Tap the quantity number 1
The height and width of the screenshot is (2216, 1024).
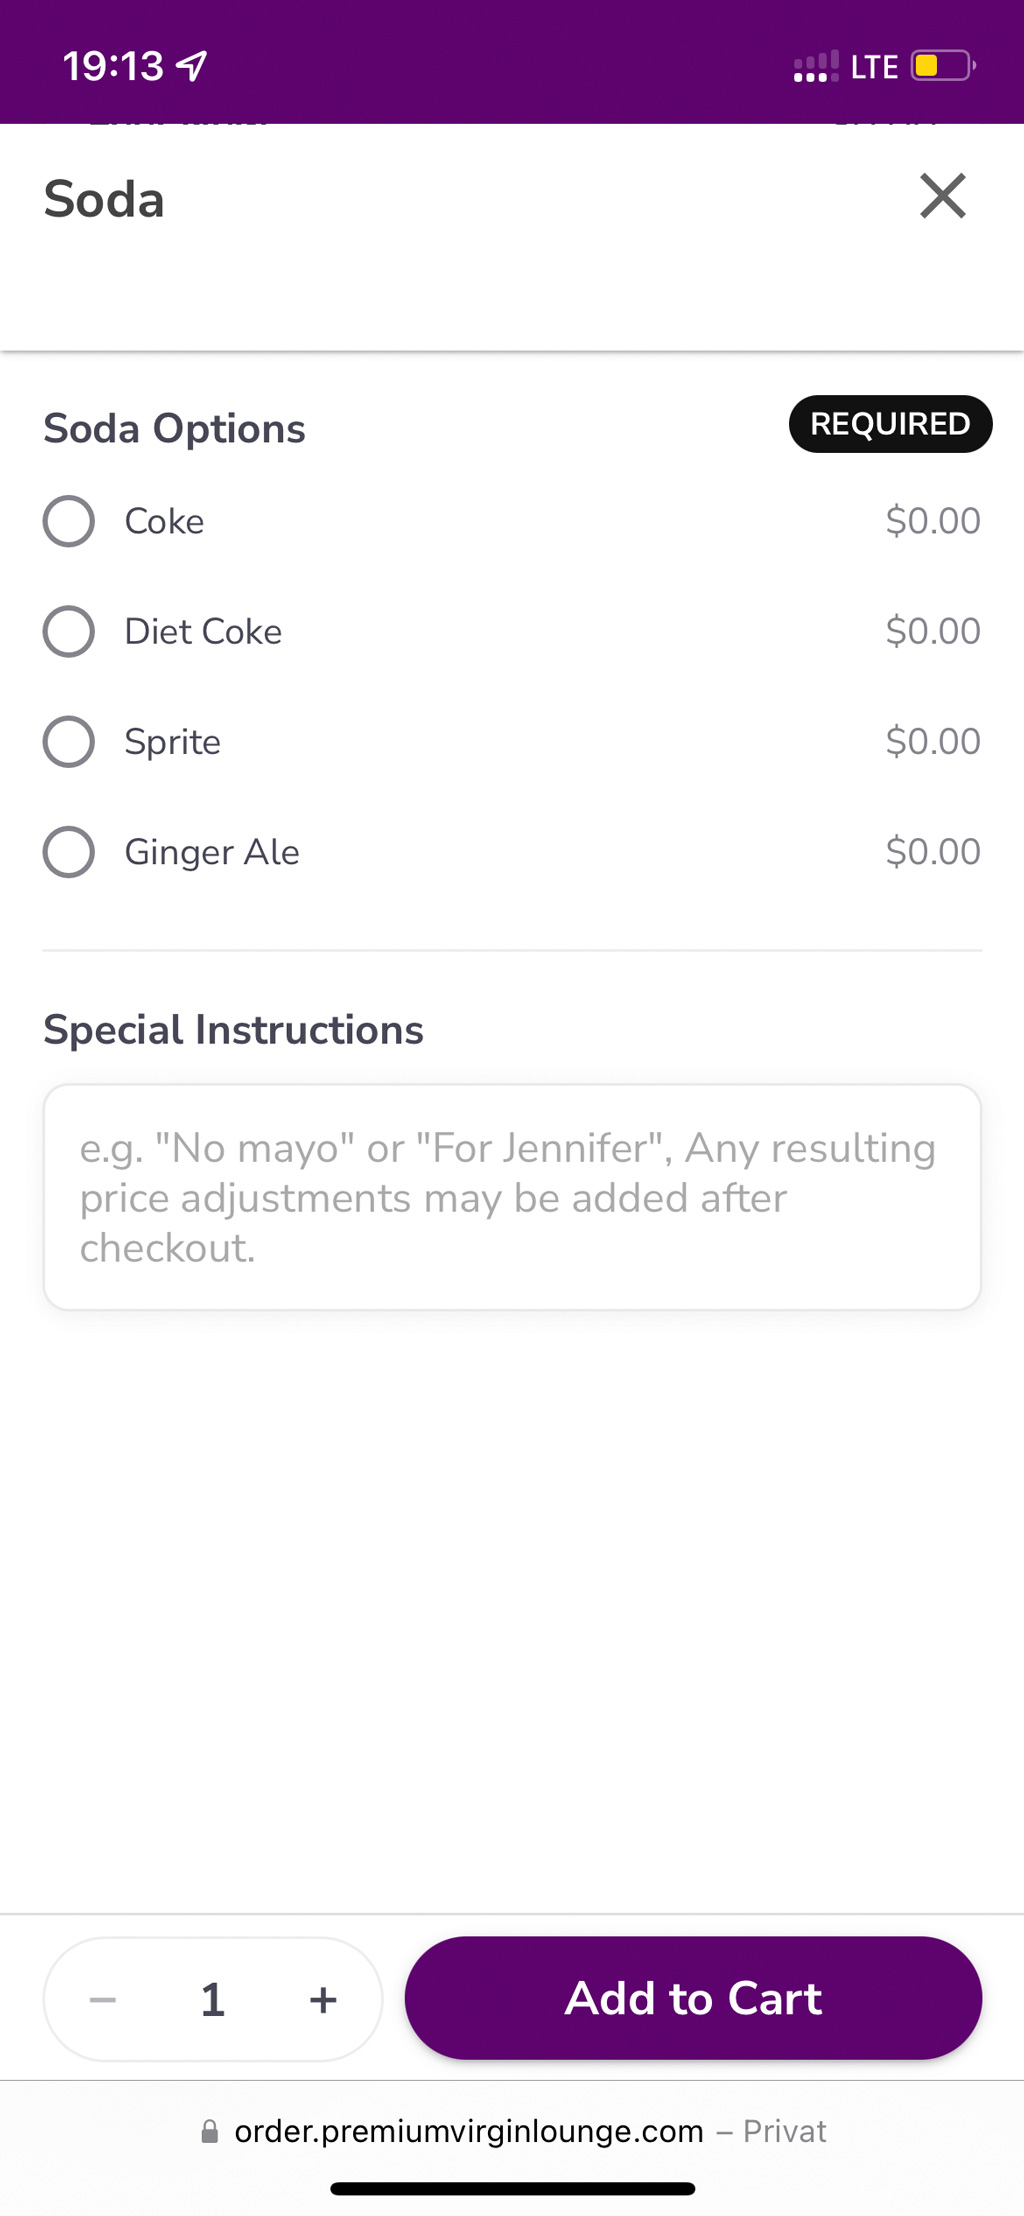tap(212, 2000)
